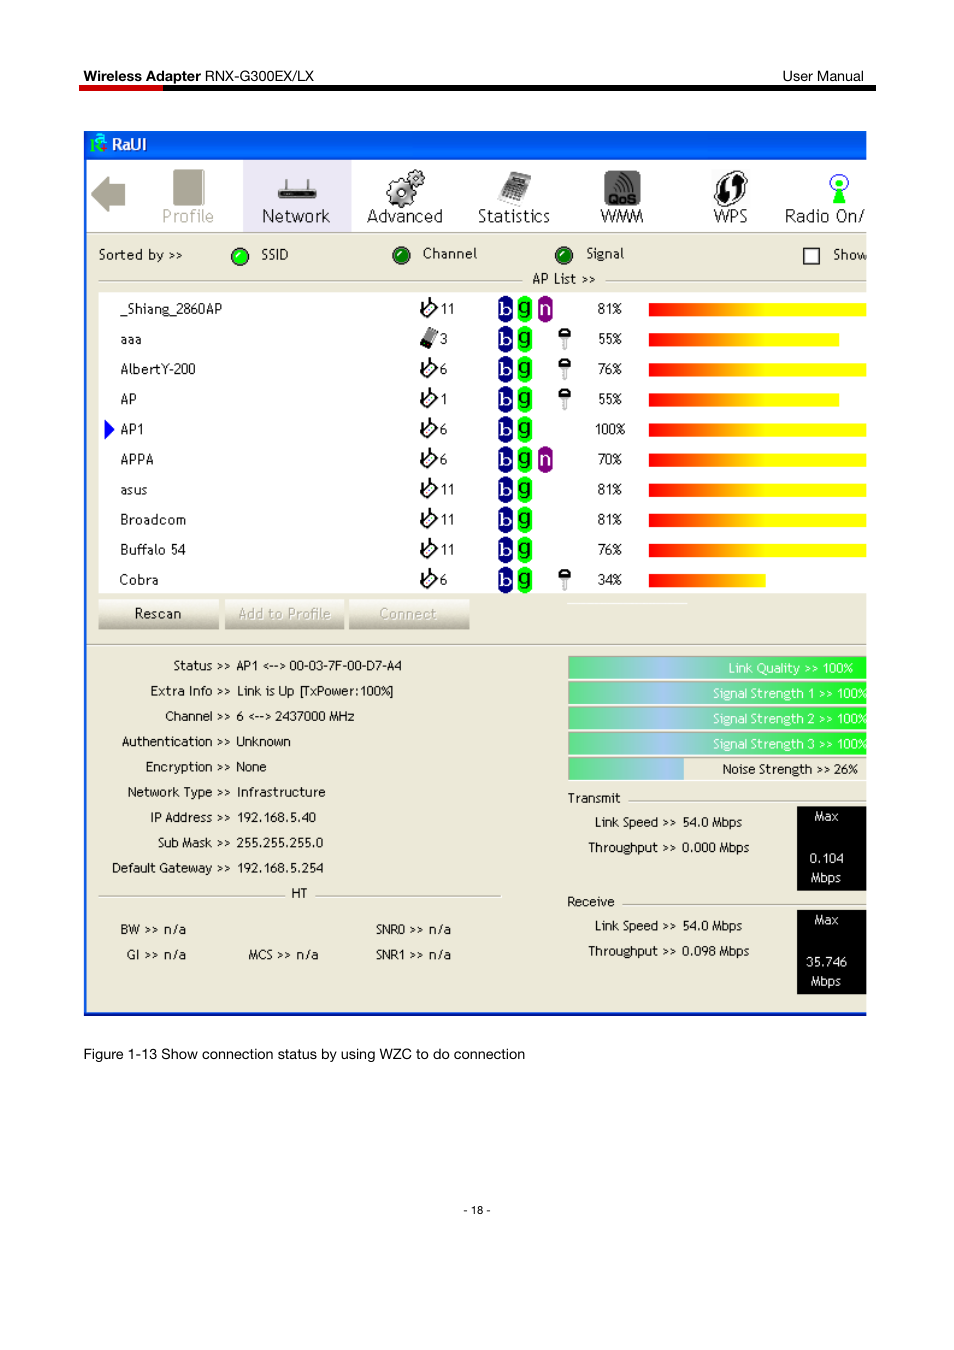The image size is (954, 1350).
Task: Enable the Show dBm checkbox
Action: point(812,256)
